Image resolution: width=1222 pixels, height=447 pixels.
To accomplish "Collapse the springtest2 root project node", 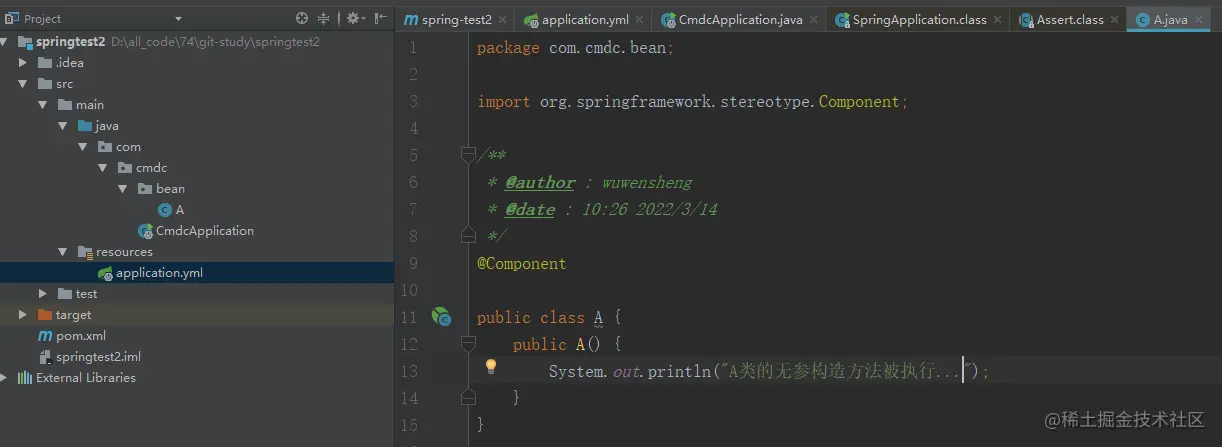I will coord(4,42).
